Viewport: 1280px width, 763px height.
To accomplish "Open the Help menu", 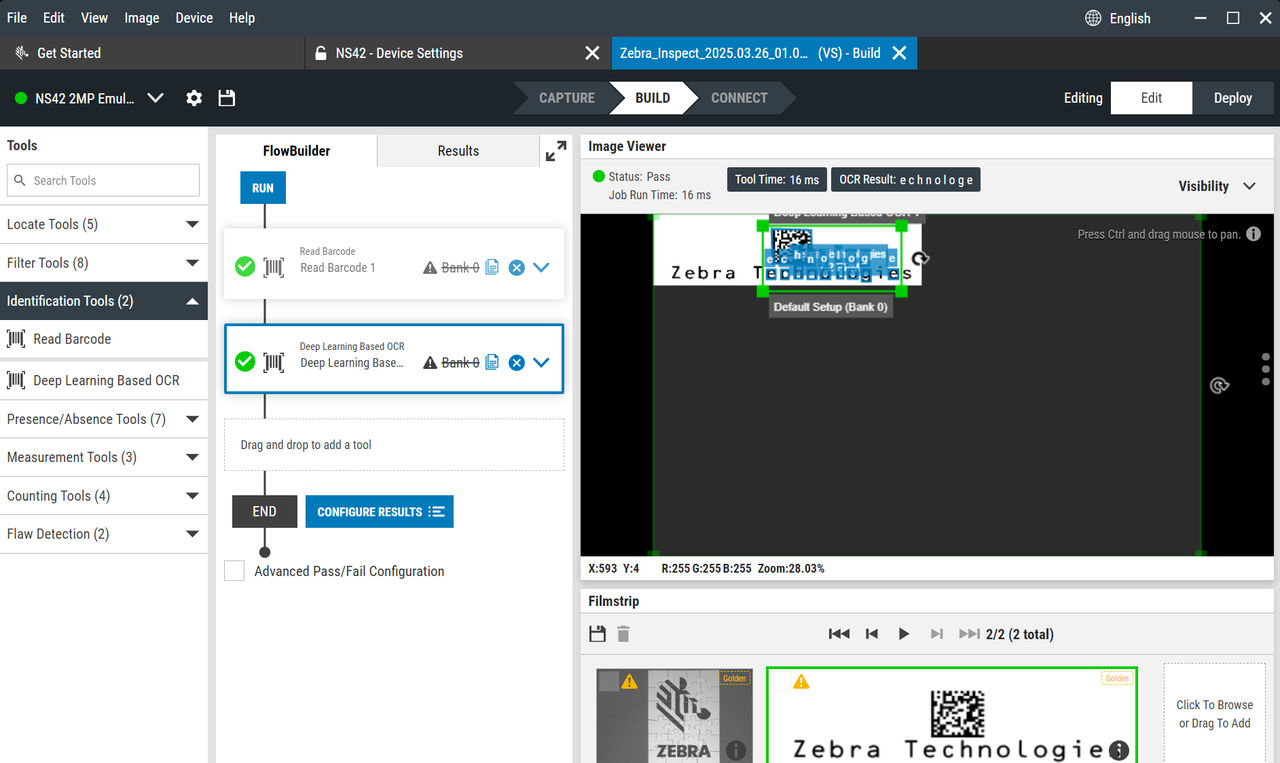I will (x=242, y=18).
